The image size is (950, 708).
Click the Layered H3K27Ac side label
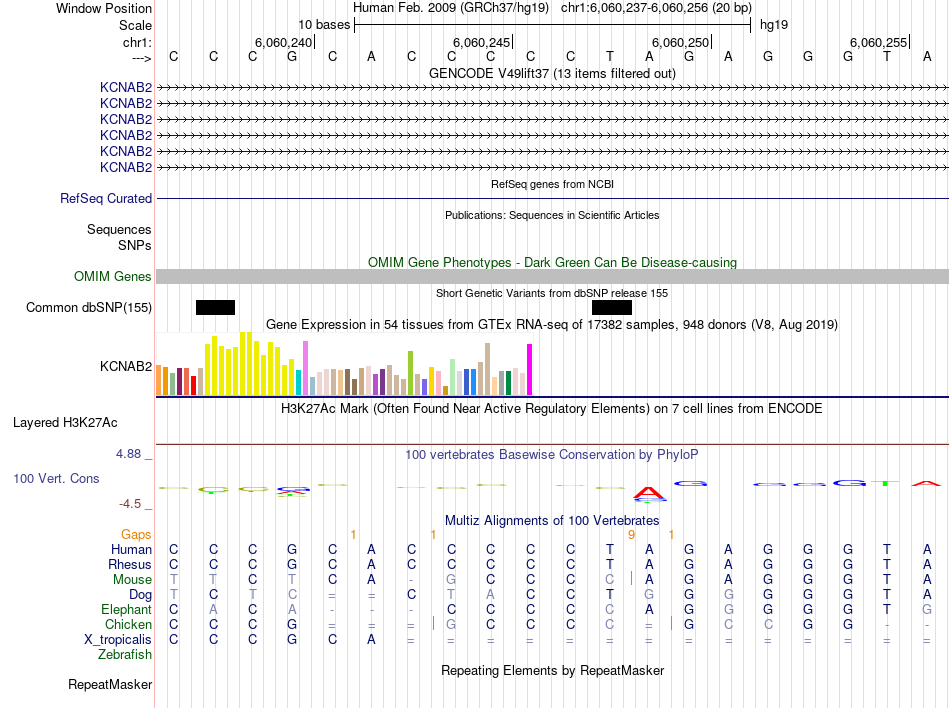pyautogui.click(x=65, y=423)
